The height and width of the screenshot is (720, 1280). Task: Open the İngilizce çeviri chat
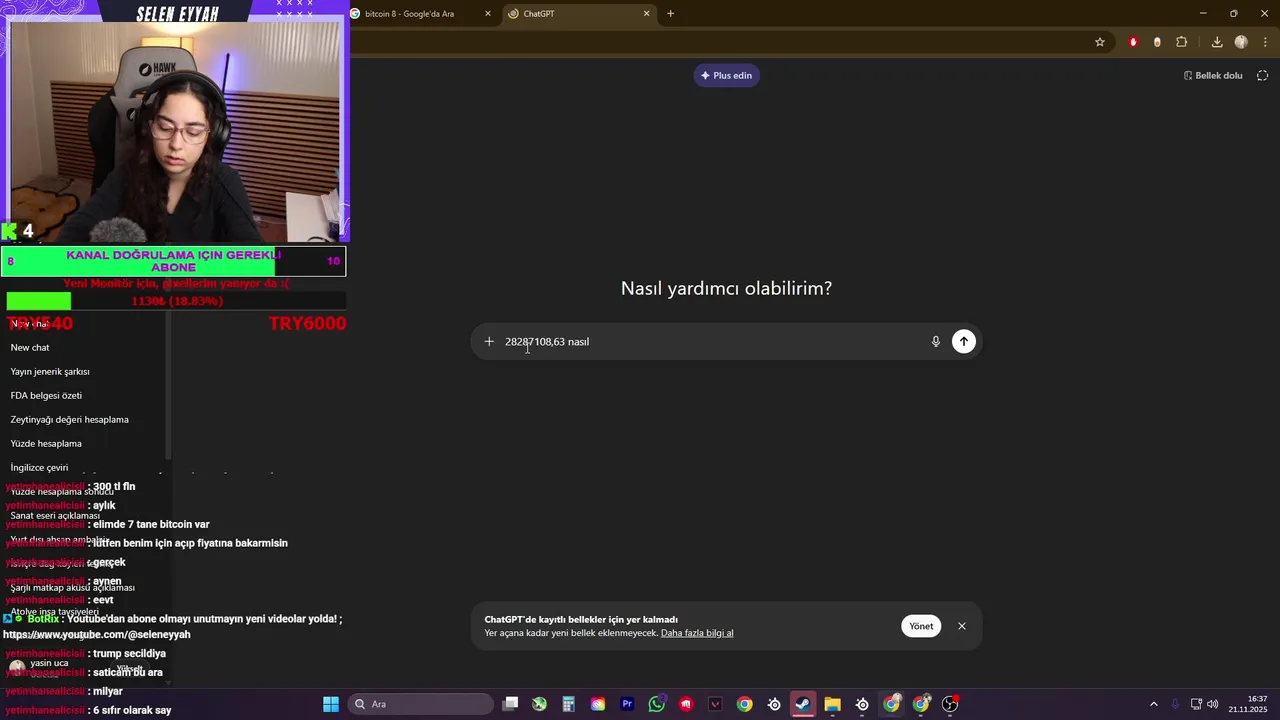(39, 467)
